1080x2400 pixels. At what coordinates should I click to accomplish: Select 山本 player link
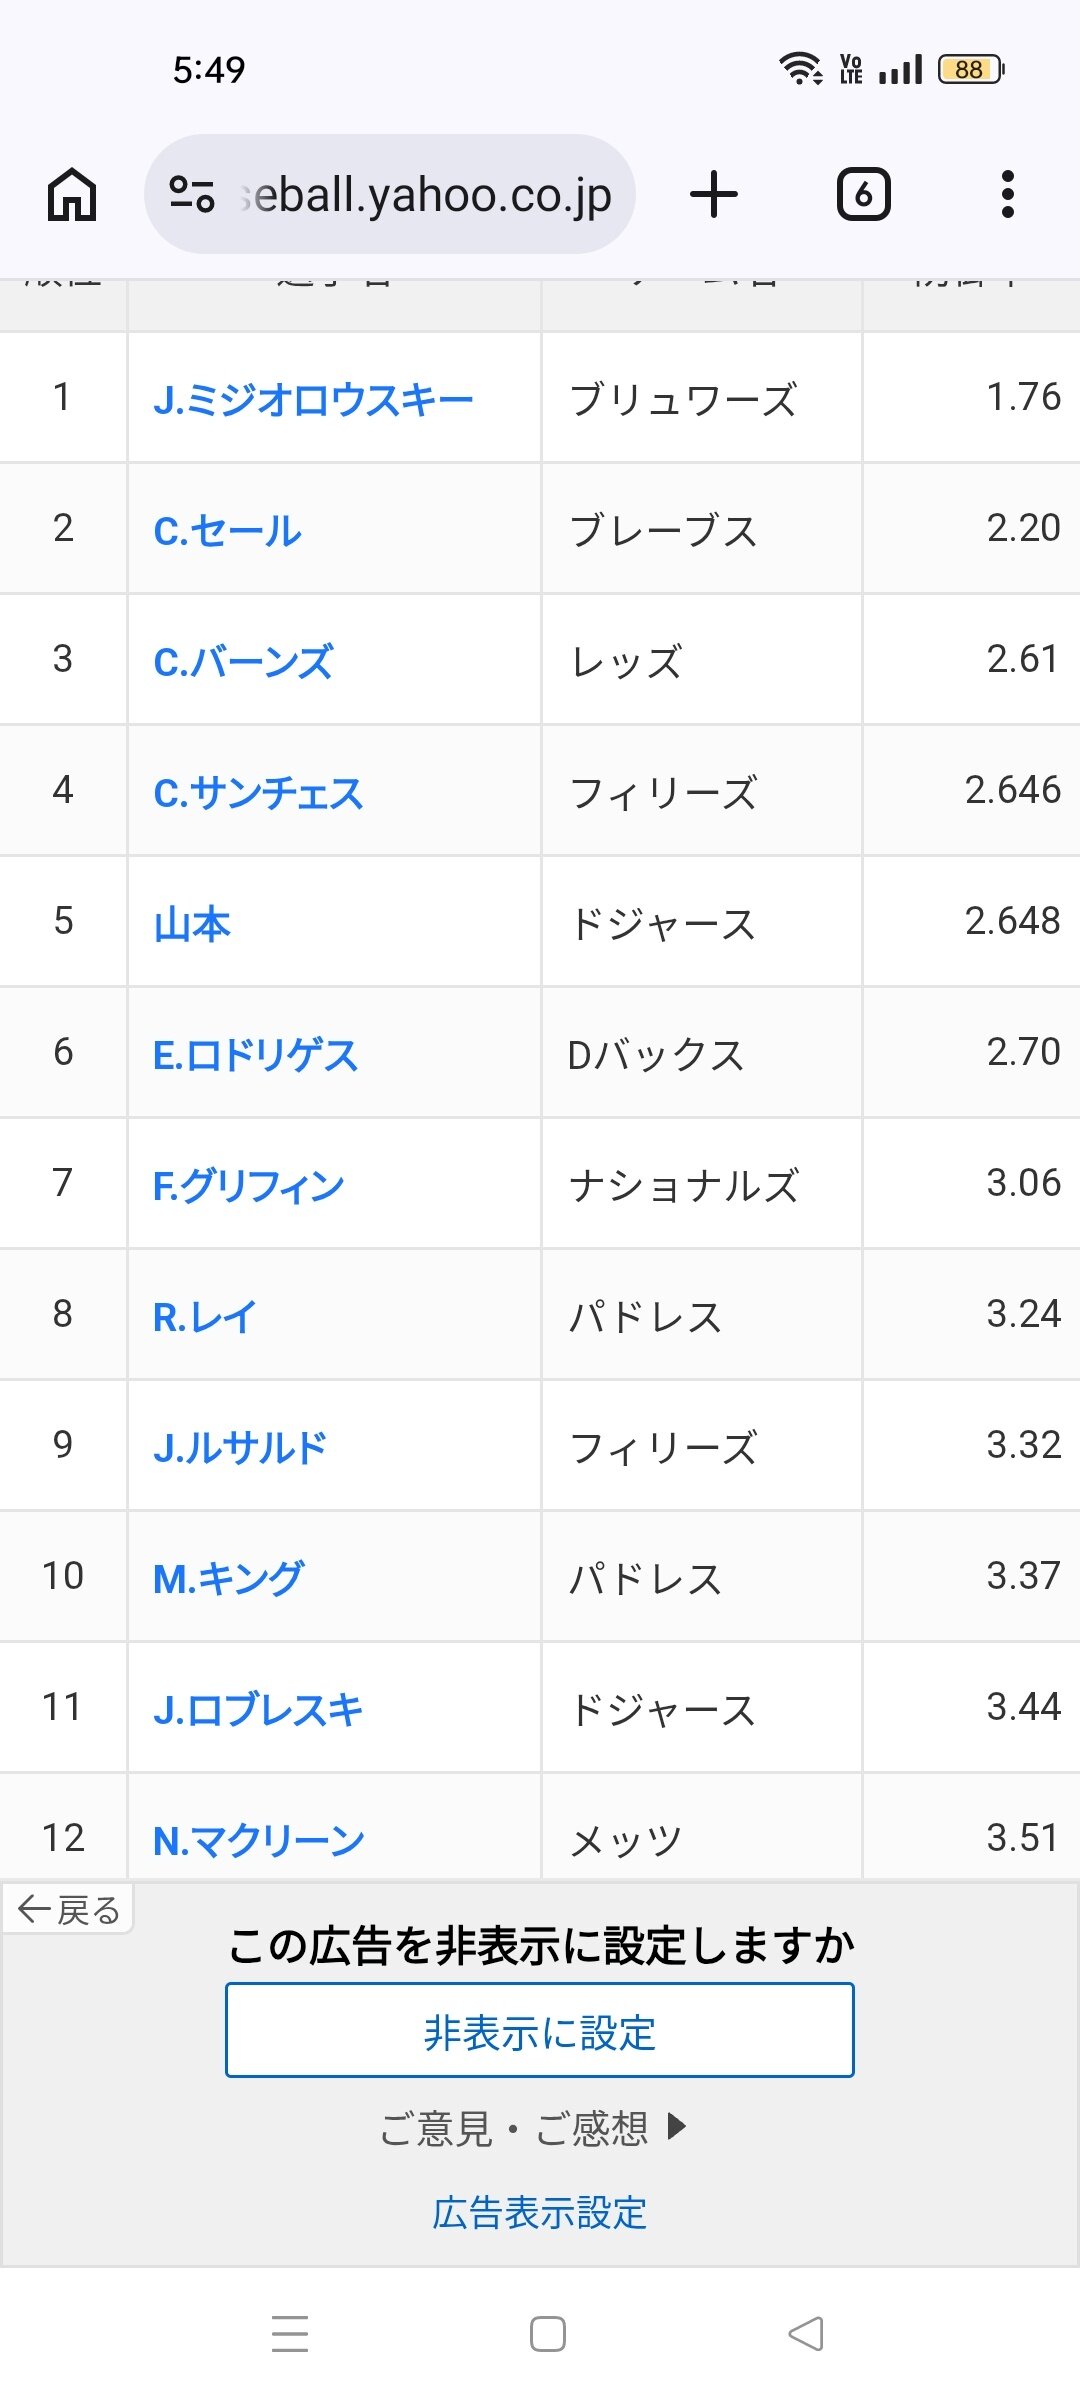click(x=192, y=923)
